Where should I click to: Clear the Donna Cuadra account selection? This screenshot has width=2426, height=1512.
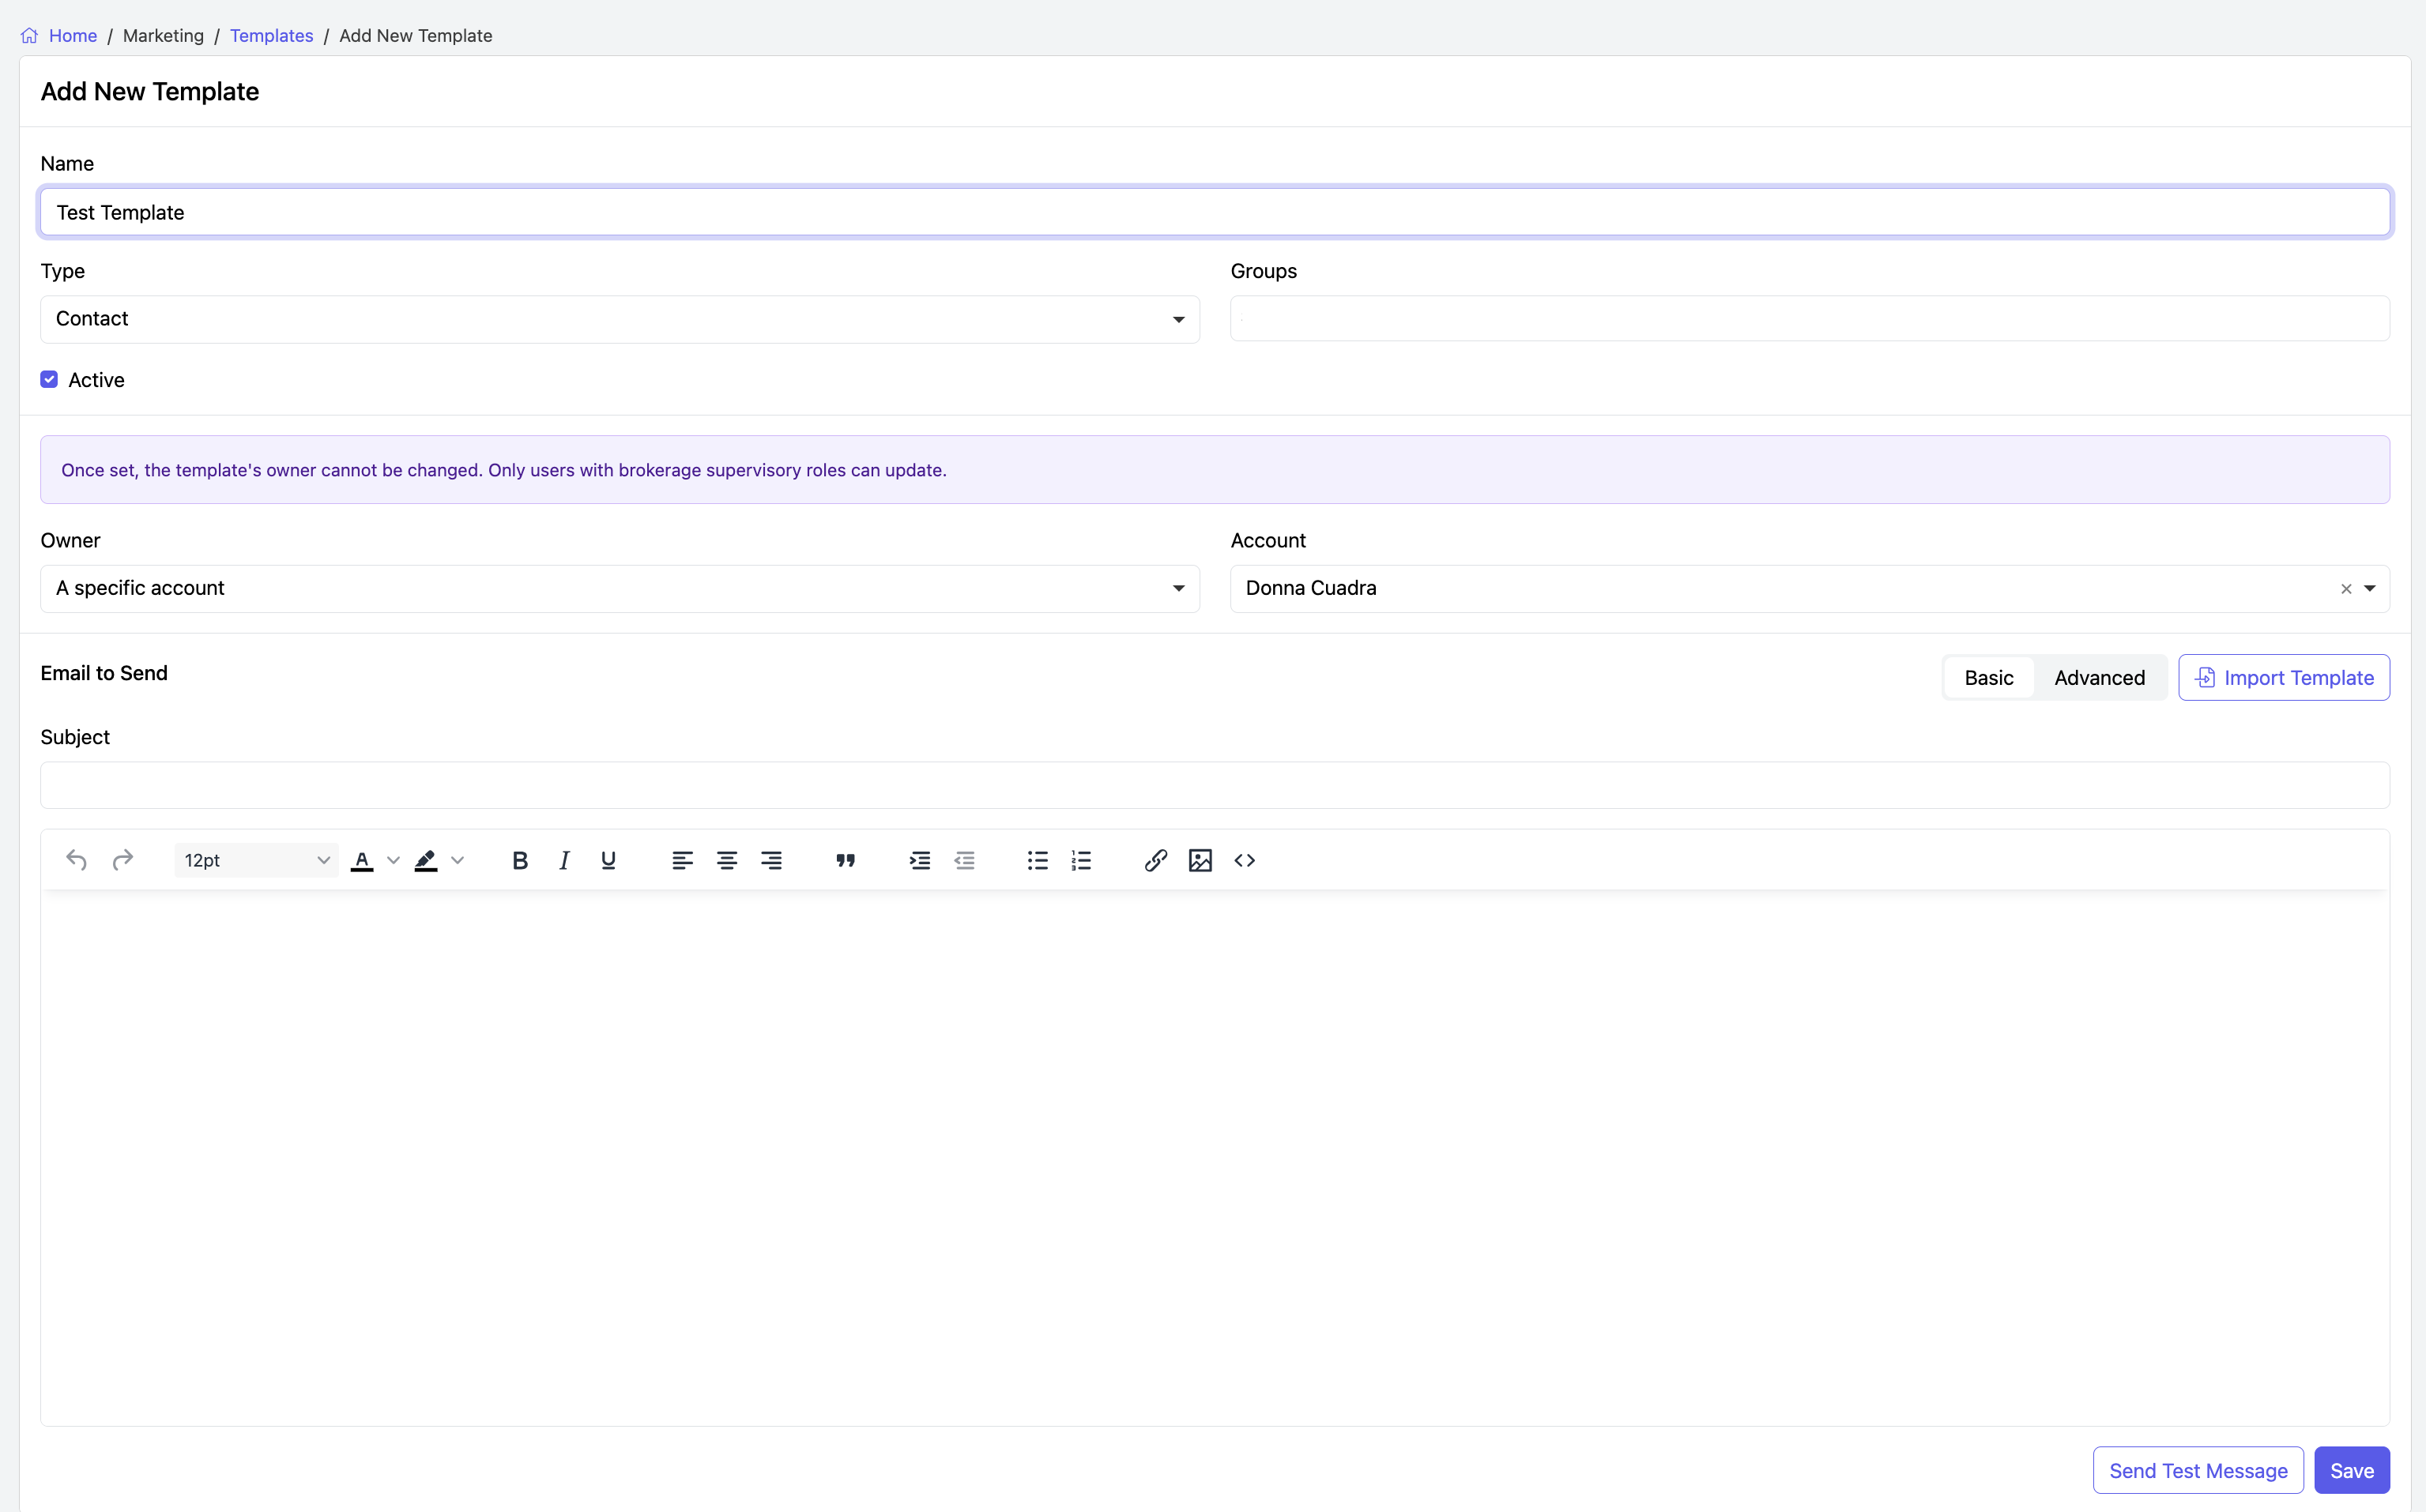pyautogui.click(x=2346, y=589)
